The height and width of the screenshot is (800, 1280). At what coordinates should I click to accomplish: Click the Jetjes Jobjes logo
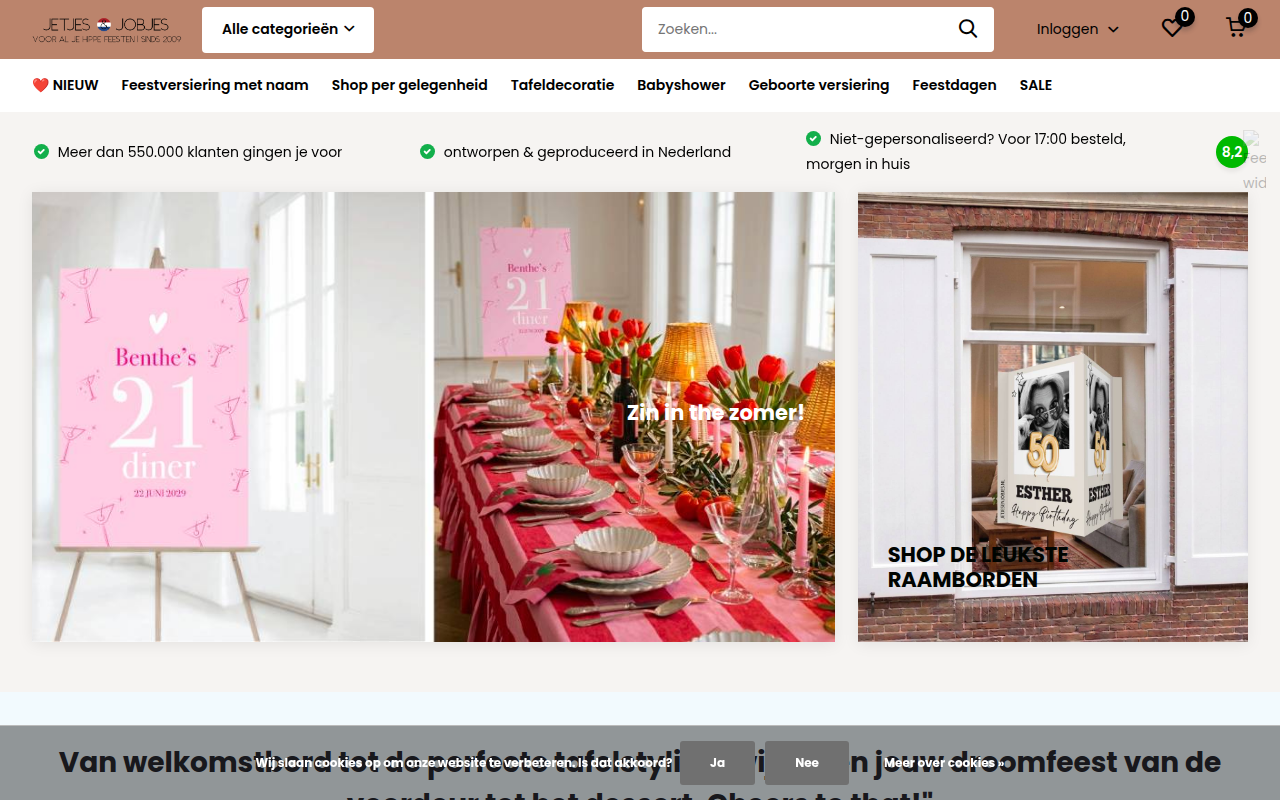coord(107,30)
